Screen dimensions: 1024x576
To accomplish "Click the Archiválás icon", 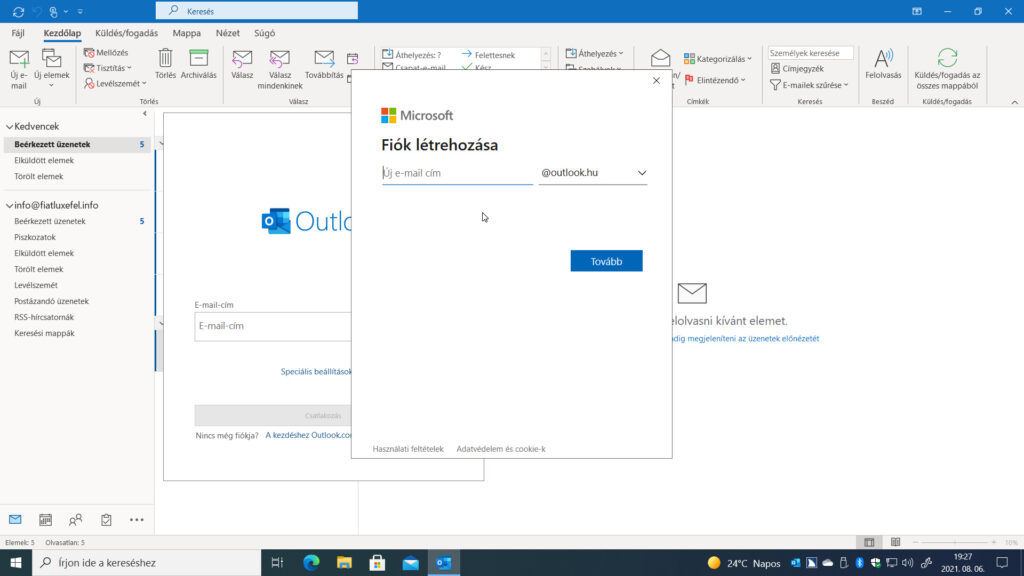I will (x=199, y=58).
